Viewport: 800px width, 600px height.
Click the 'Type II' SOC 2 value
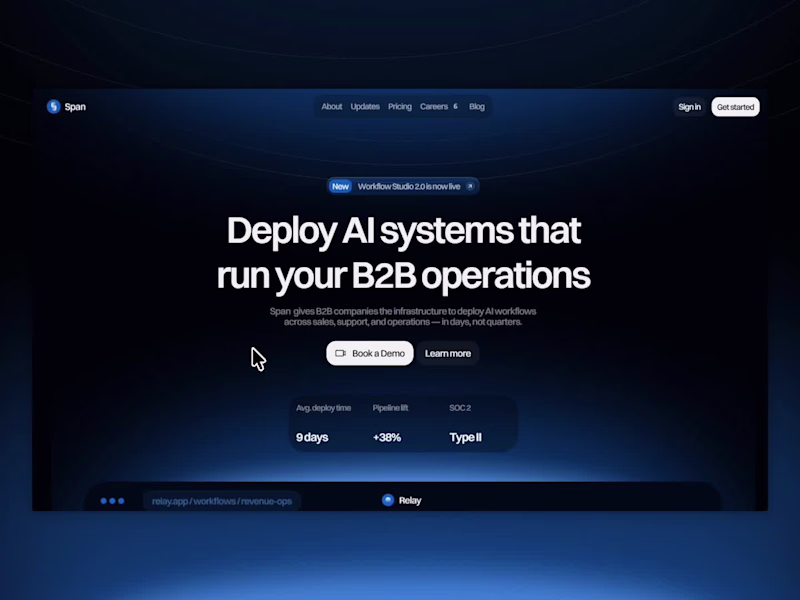click(x=465, y=437)
